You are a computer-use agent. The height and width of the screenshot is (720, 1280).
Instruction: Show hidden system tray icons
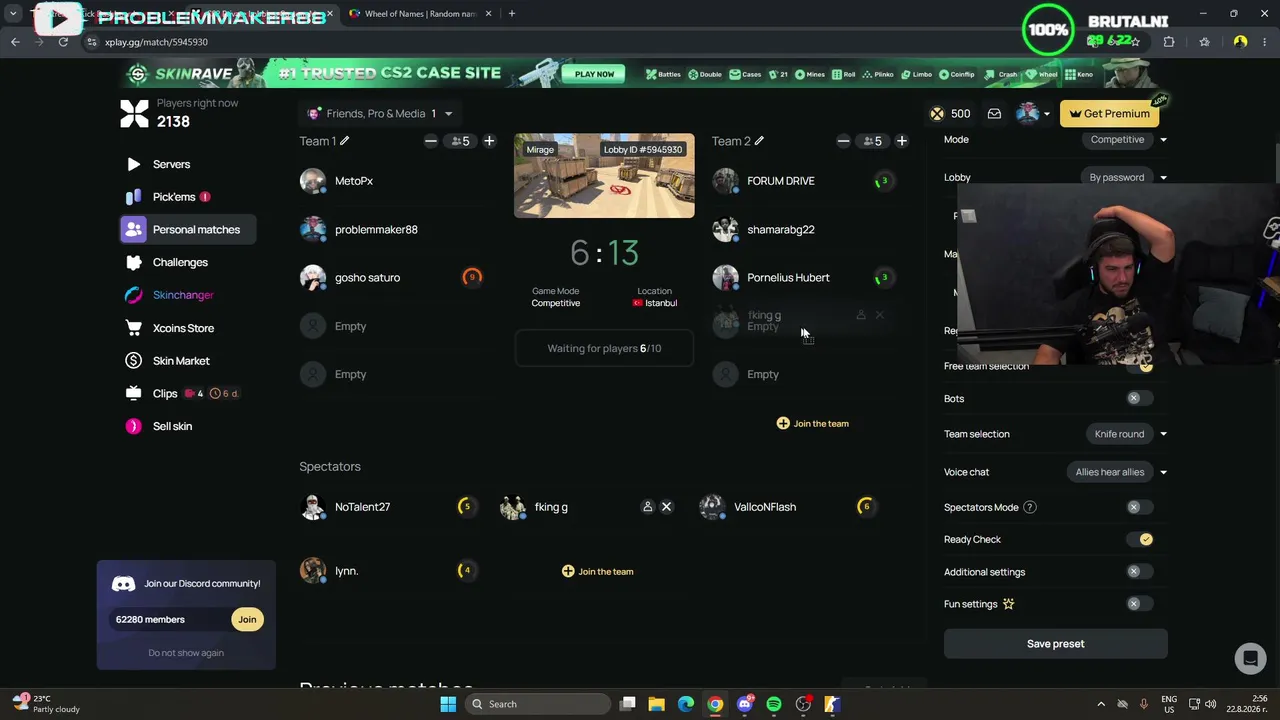tap(1101, 704)
